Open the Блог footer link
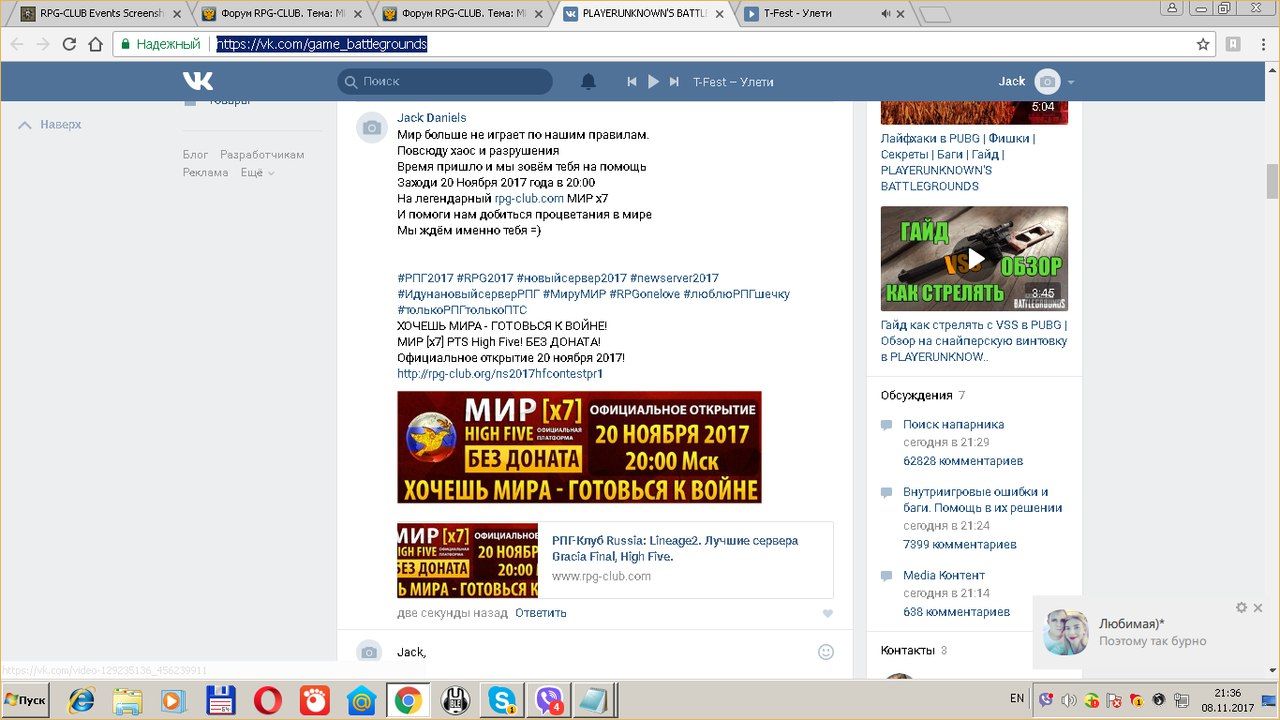This screenshot has width=1280, height=720. click(195, 155)
